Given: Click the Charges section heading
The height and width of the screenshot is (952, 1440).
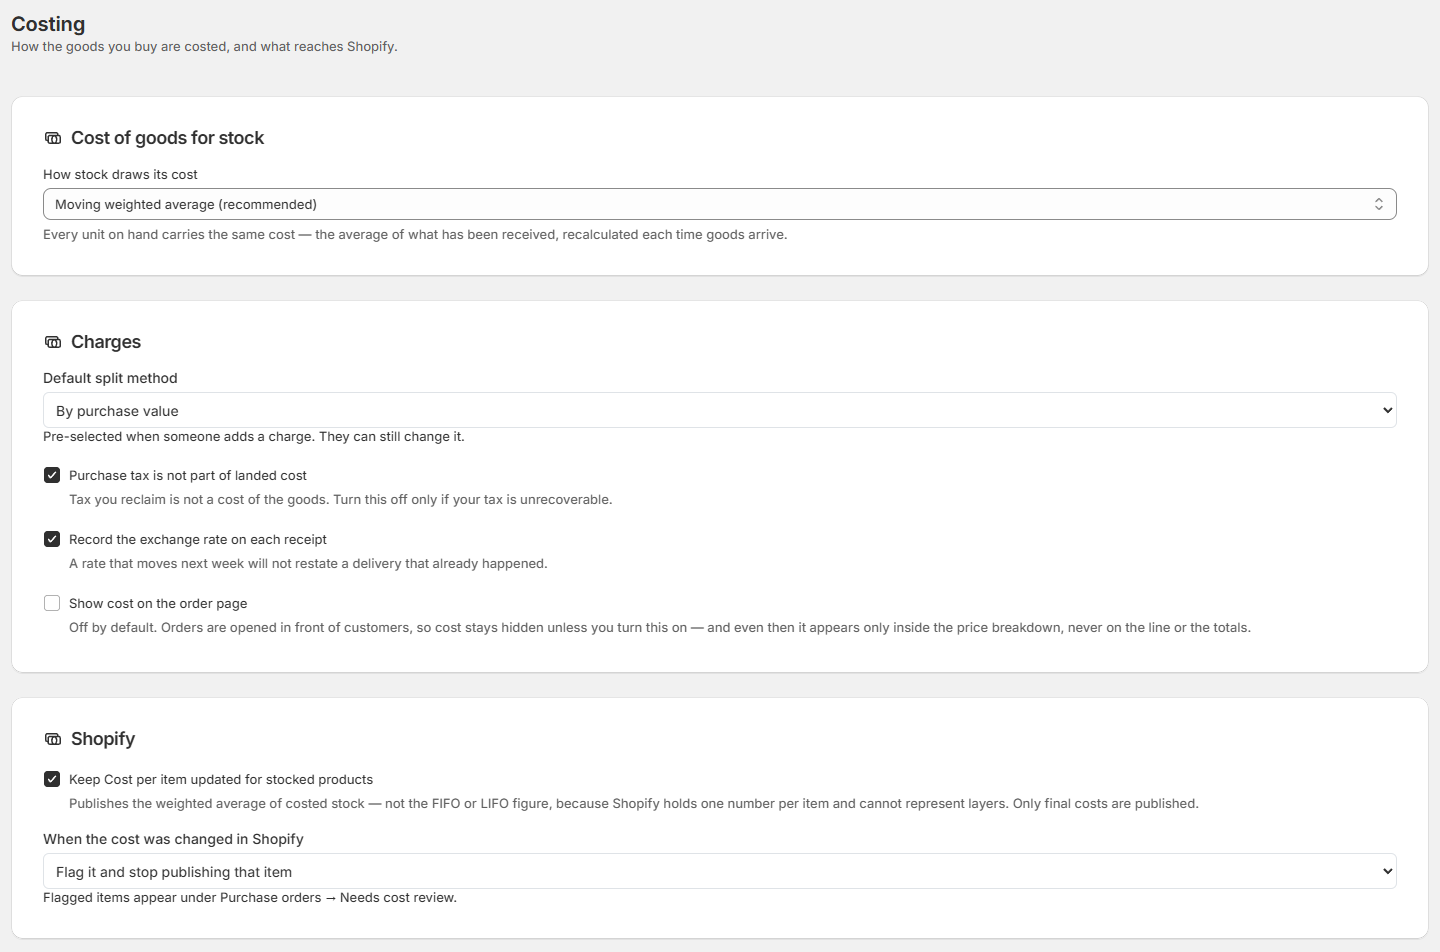Looking at the screenshot, I should click(x=106, y=342).
